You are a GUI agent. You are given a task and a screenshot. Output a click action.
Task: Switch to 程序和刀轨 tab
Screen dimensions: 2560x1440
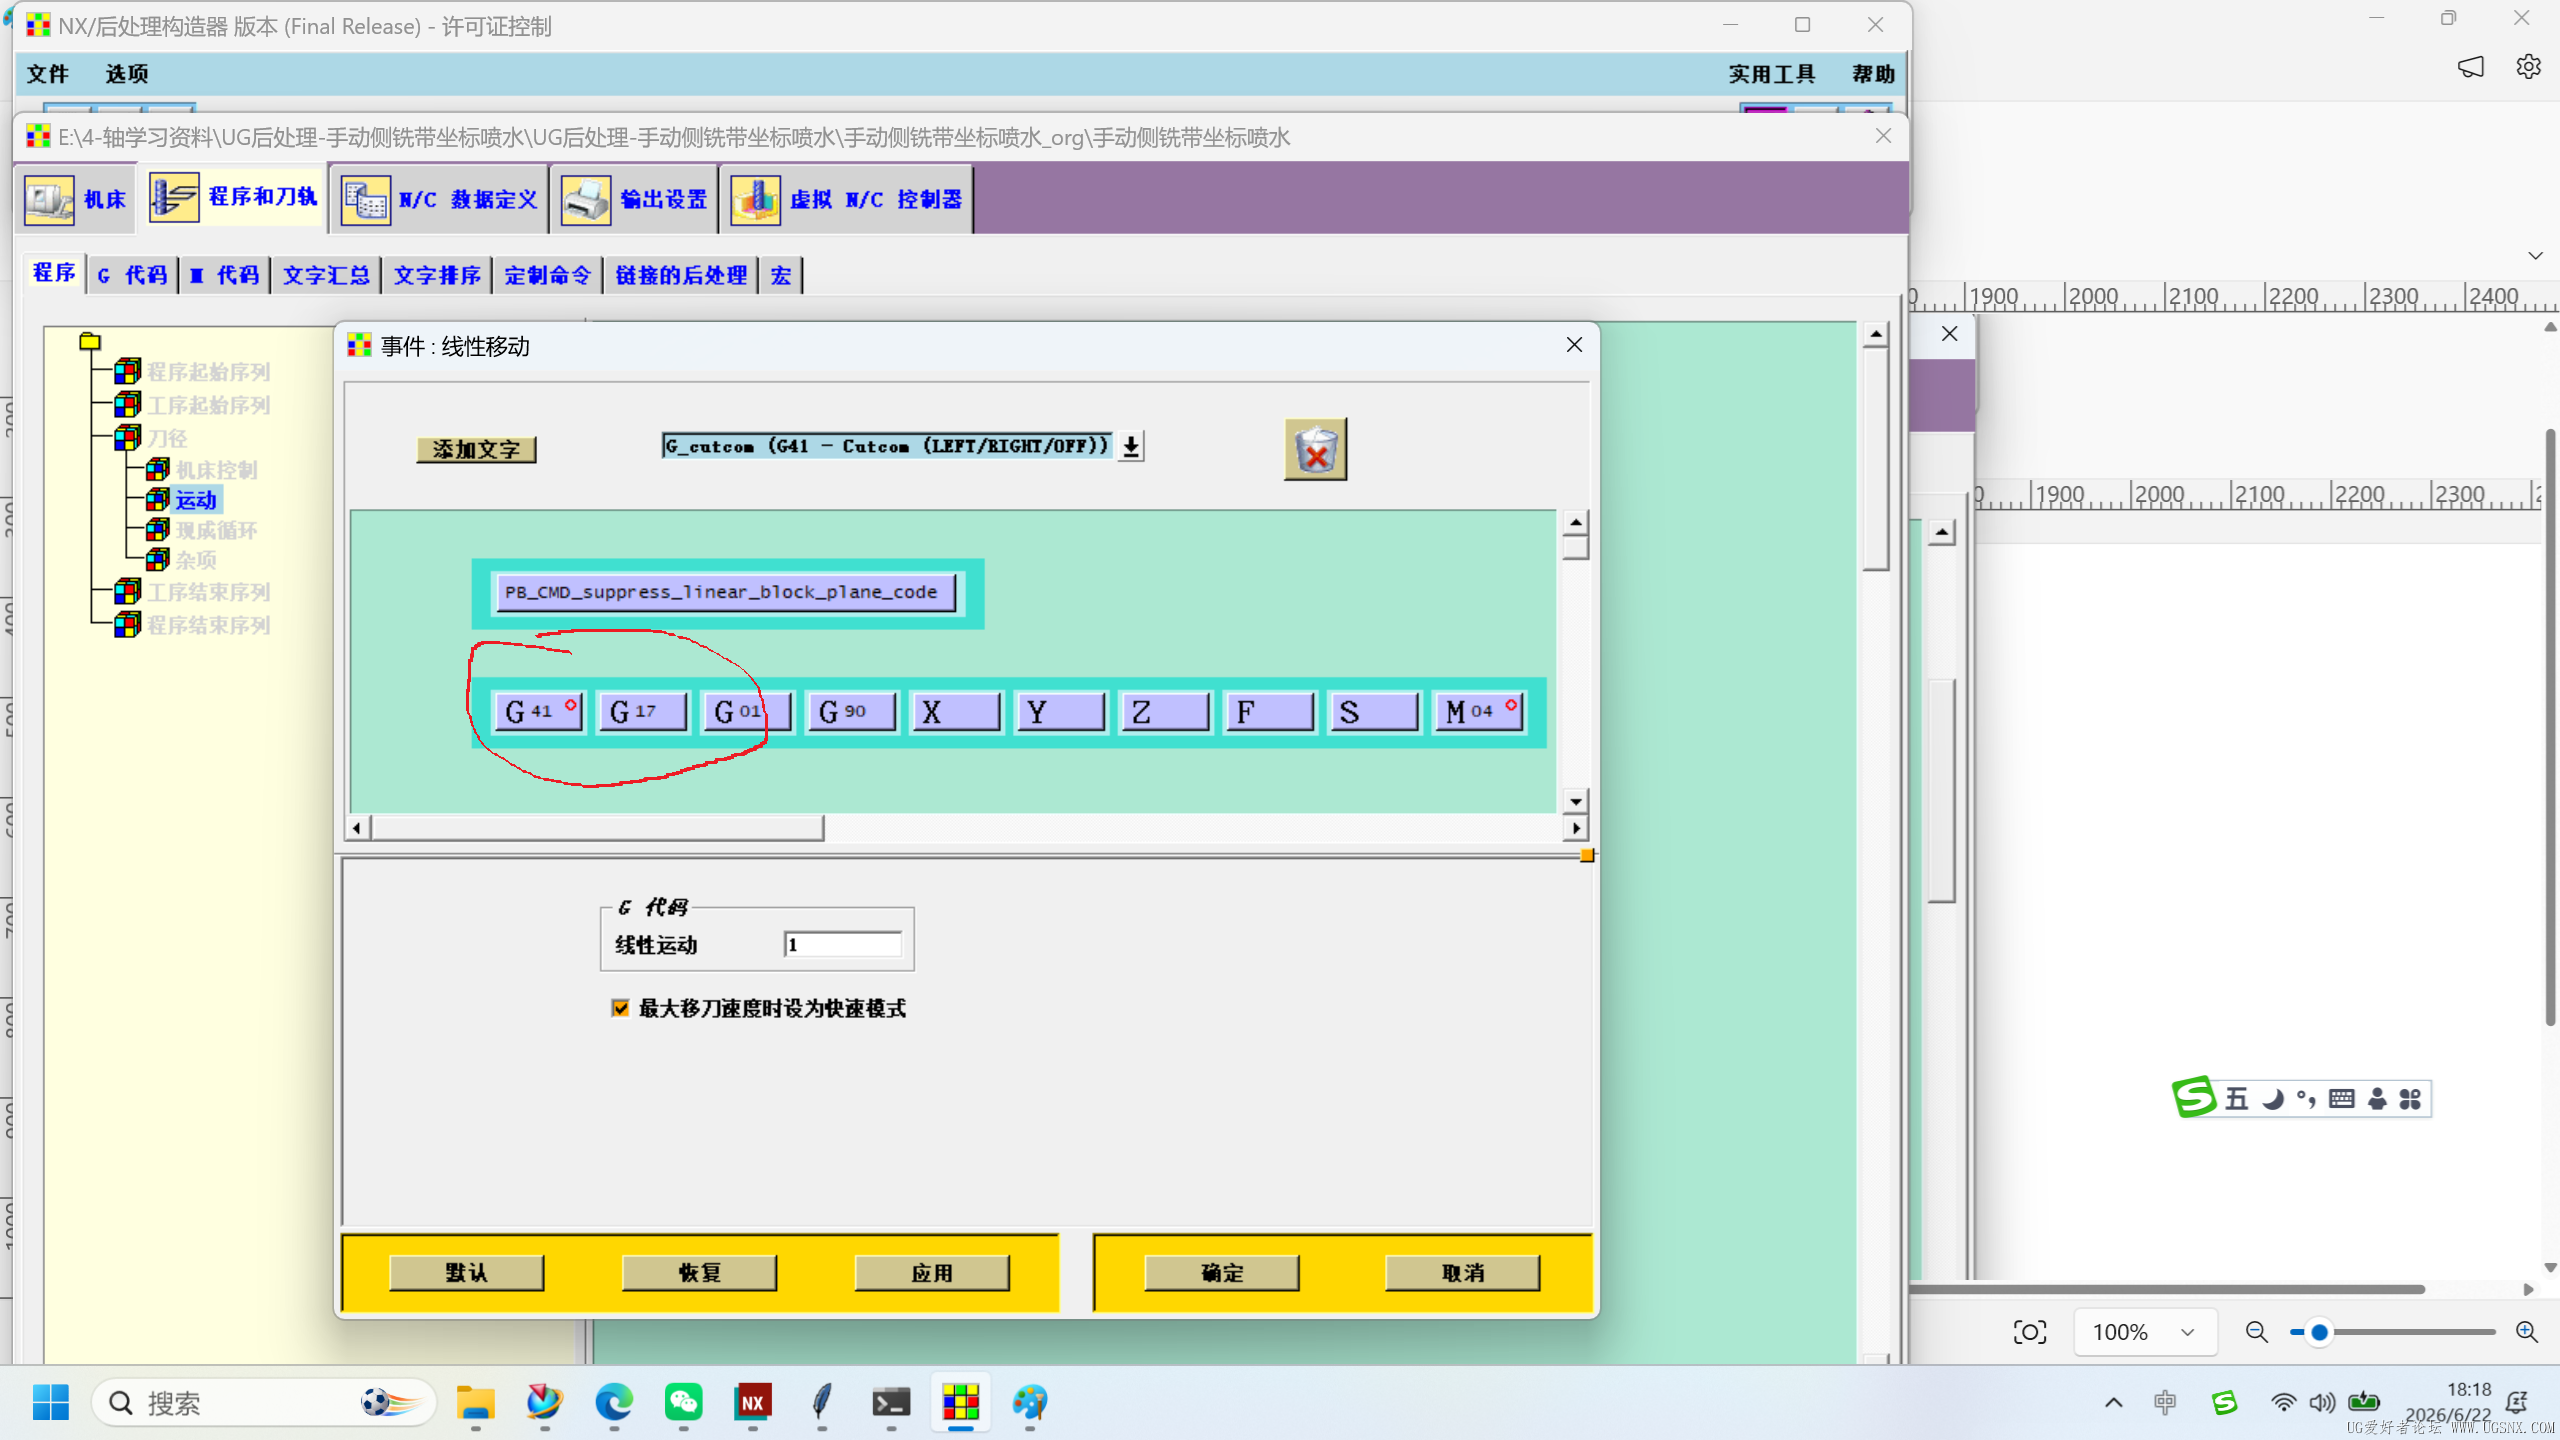coord(233,197)
